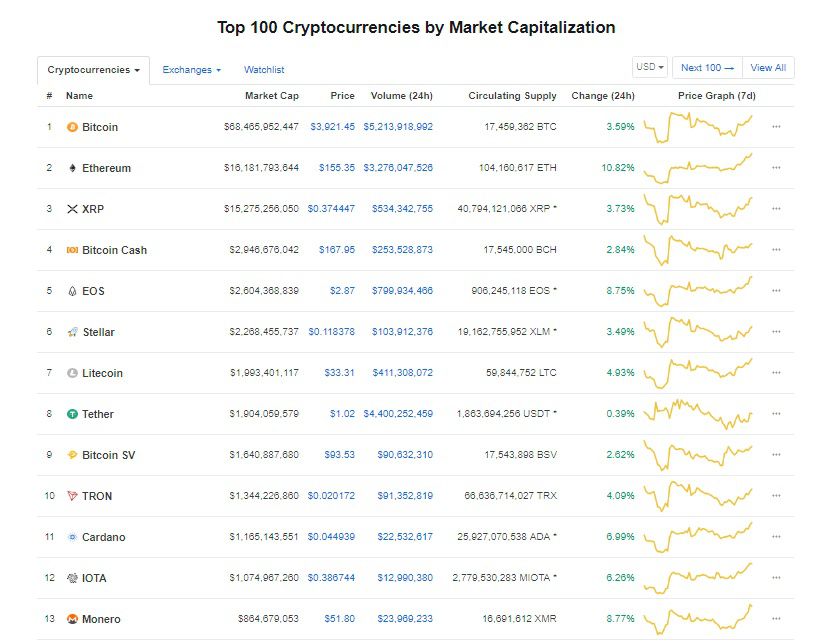Click the TRON red logo icon

click(x=72, y=496)
